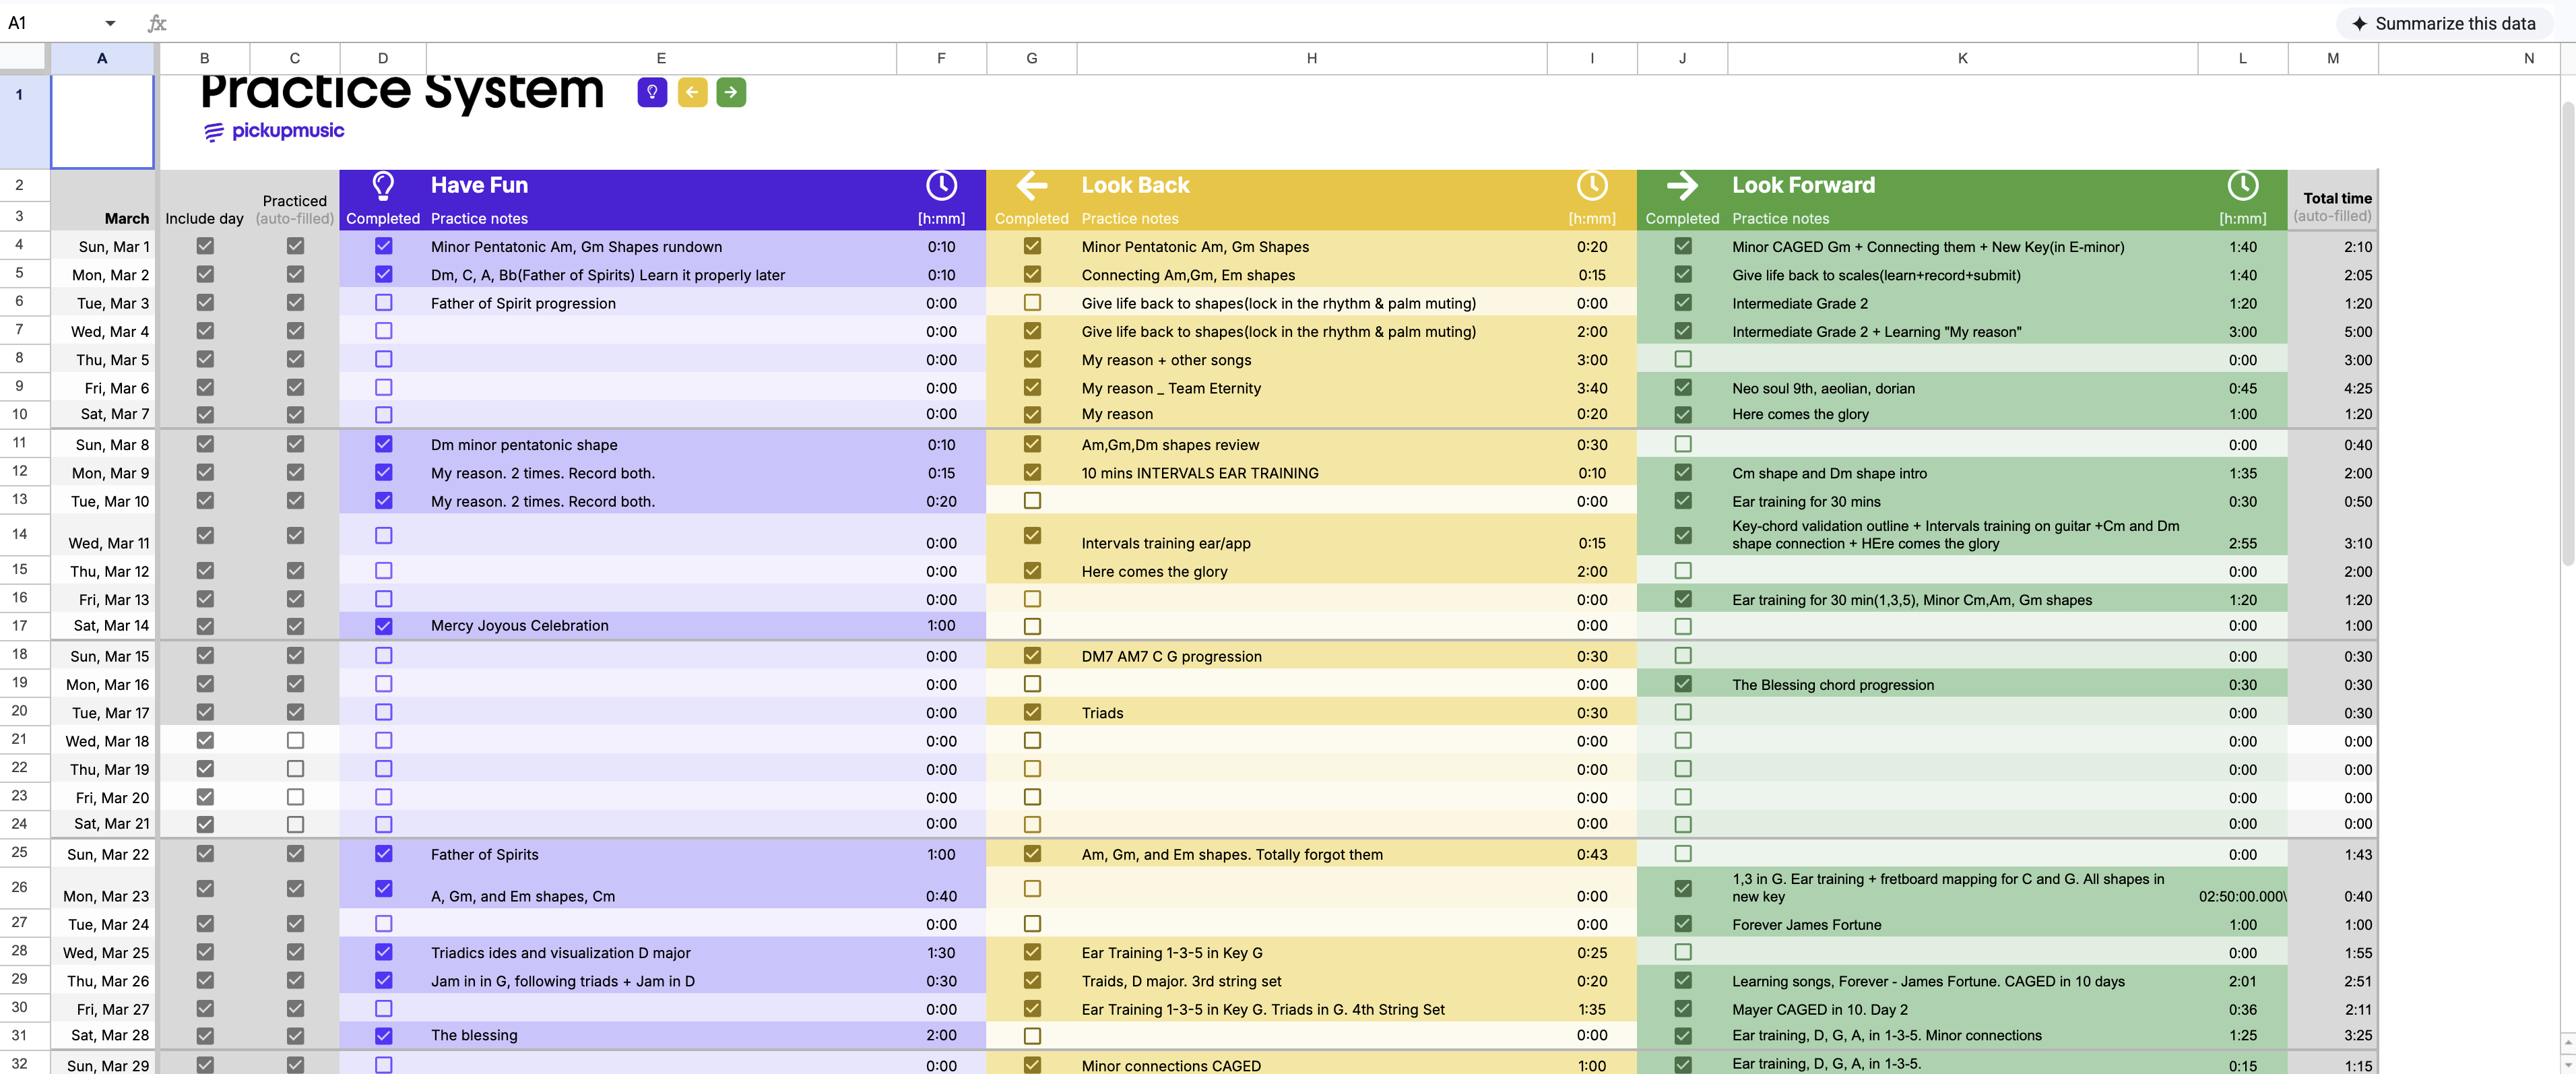Click the A1 name box field
Image resolution: width=2576 pixels, height=1074 pixels.
tap(50, 23)
